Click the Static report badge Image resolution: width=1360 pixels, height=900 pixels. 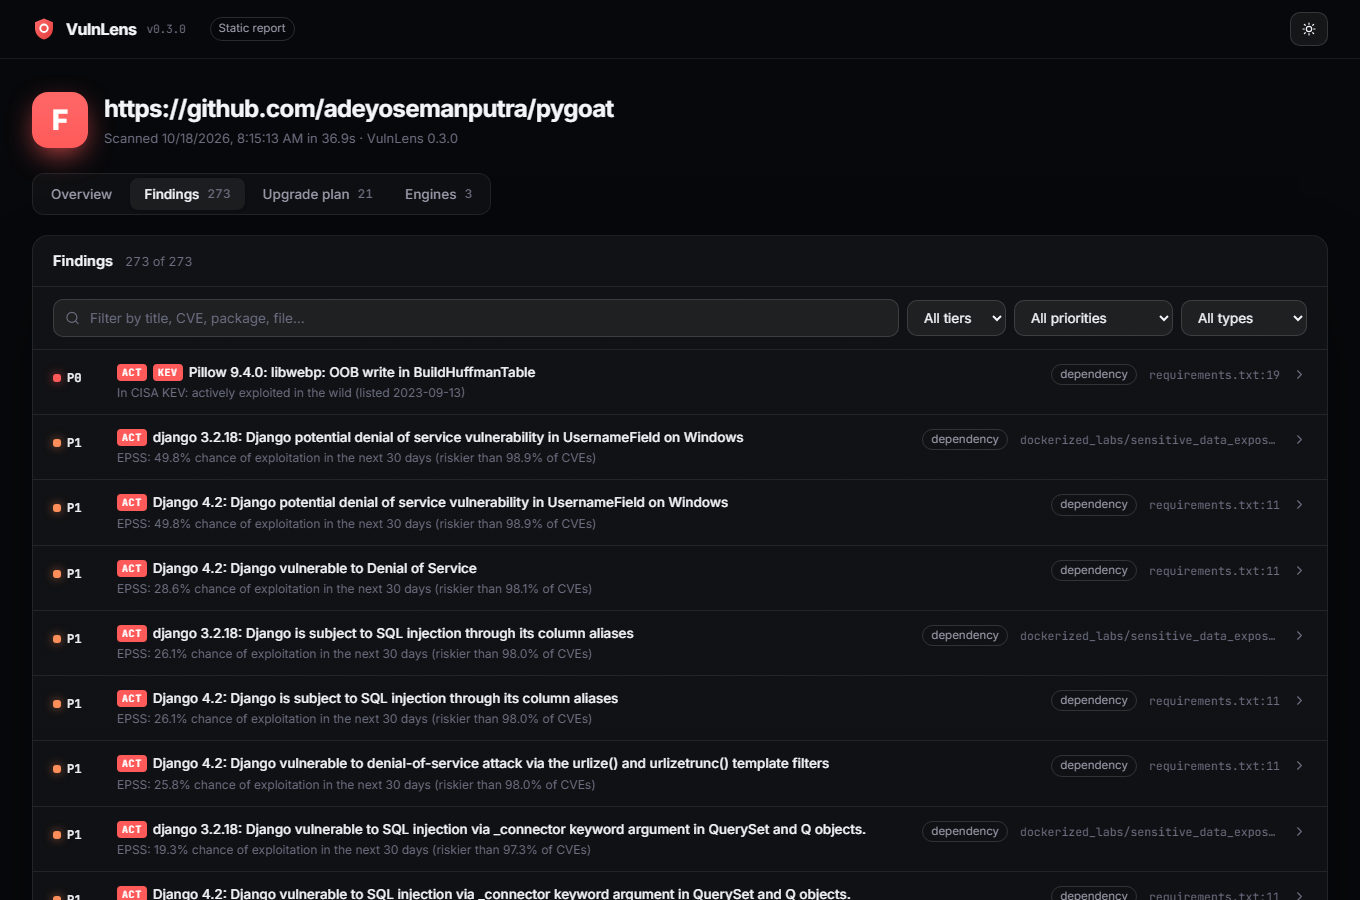point(252,29)
